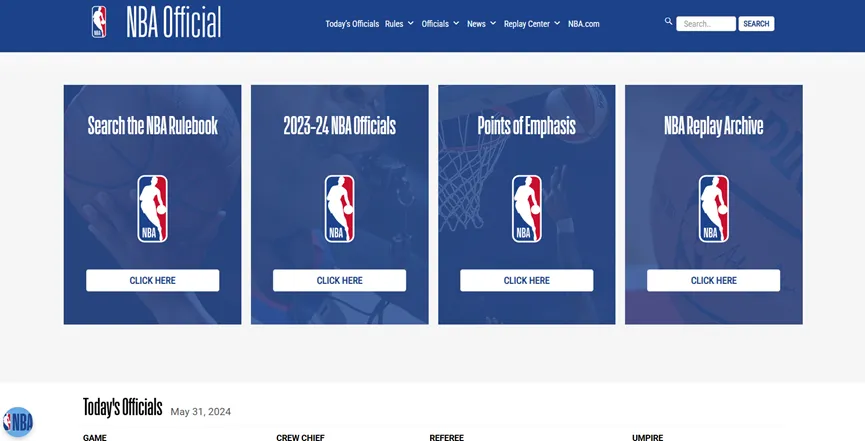
Task: Click NBA logo on Points of Emphasis card
Action: point(526,209)
